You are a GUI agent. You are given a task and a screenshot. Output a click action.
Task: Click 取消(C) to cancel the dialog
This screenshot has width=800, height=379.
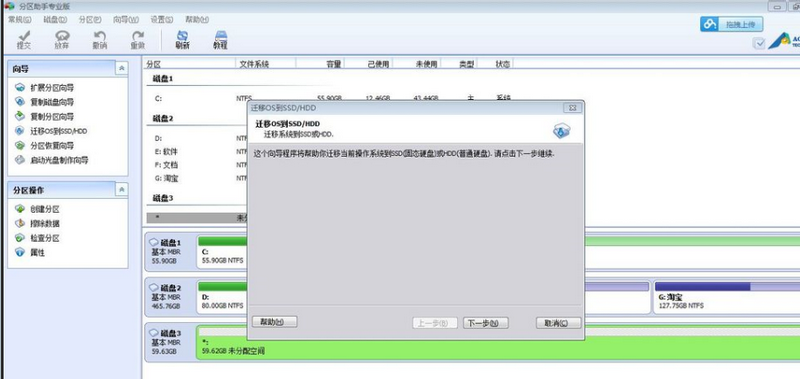click(x=559, y=323)
